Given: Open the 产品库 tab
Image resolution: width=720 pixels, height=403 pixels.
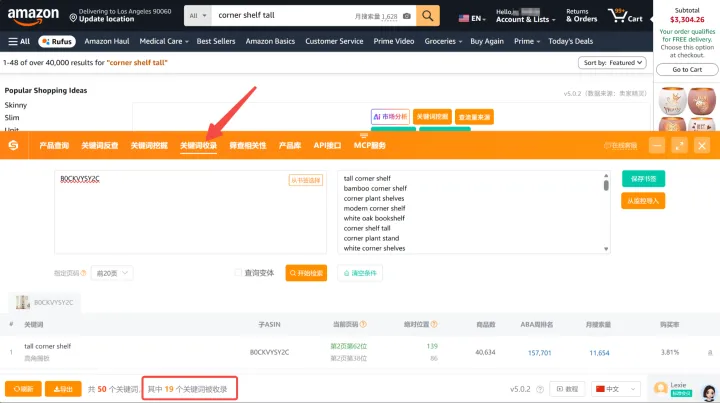Looking at the screenshot, I should [x=290, y=146].
